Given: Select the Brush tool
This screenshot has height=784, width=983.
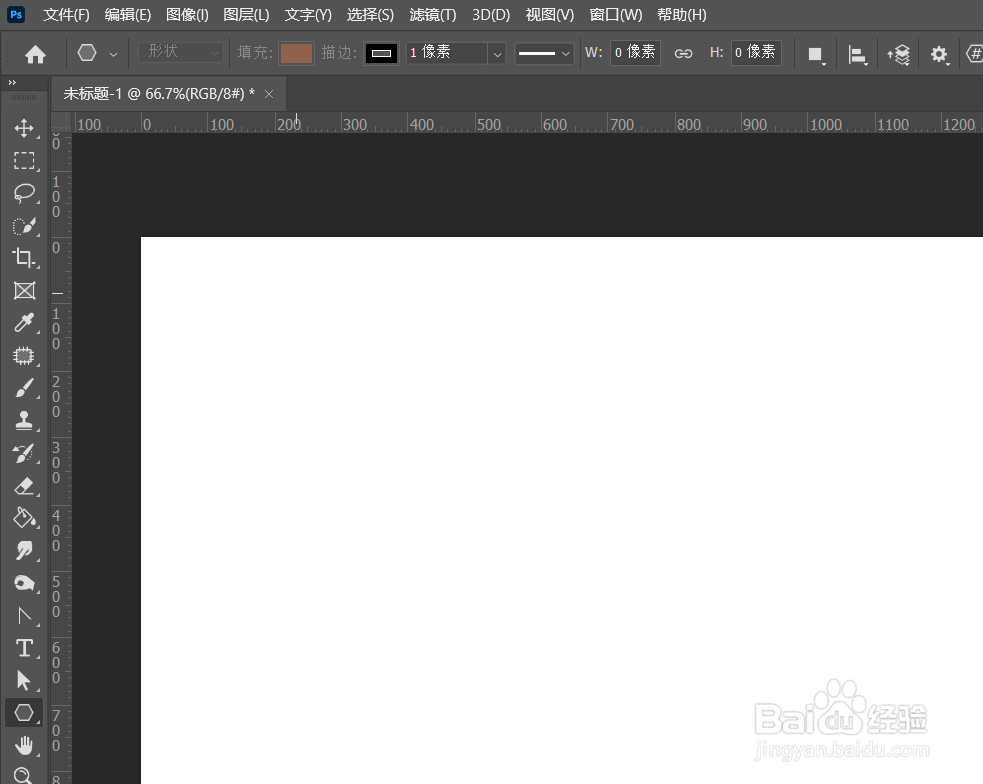Looking at the screenshot, I should point(24,388).
